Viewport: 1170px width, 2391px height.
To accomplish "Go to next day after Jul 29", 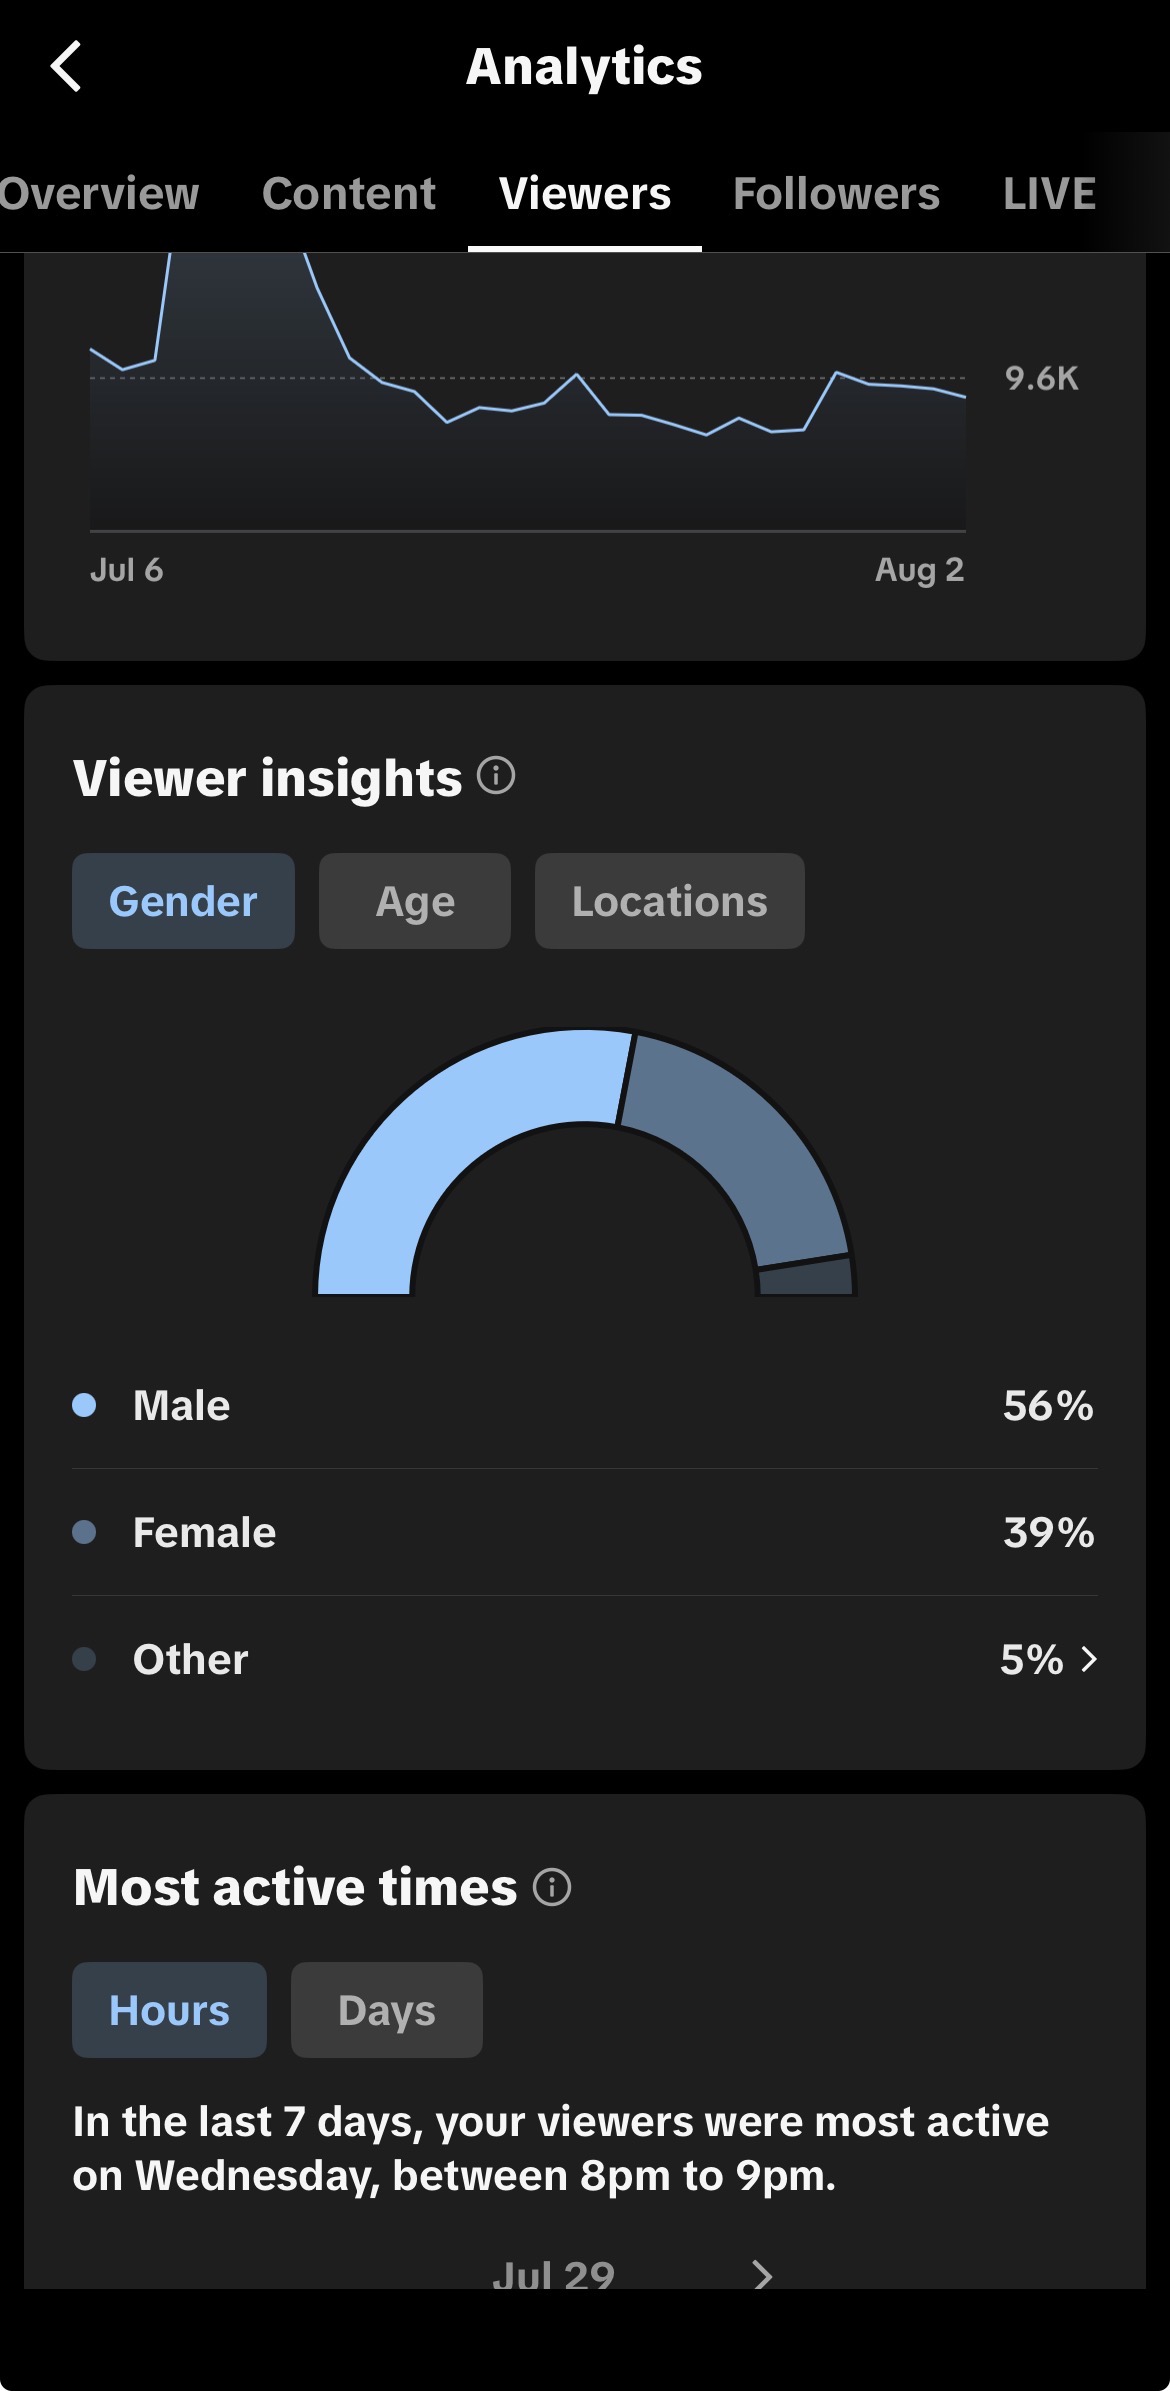I will click(762, 2275).
